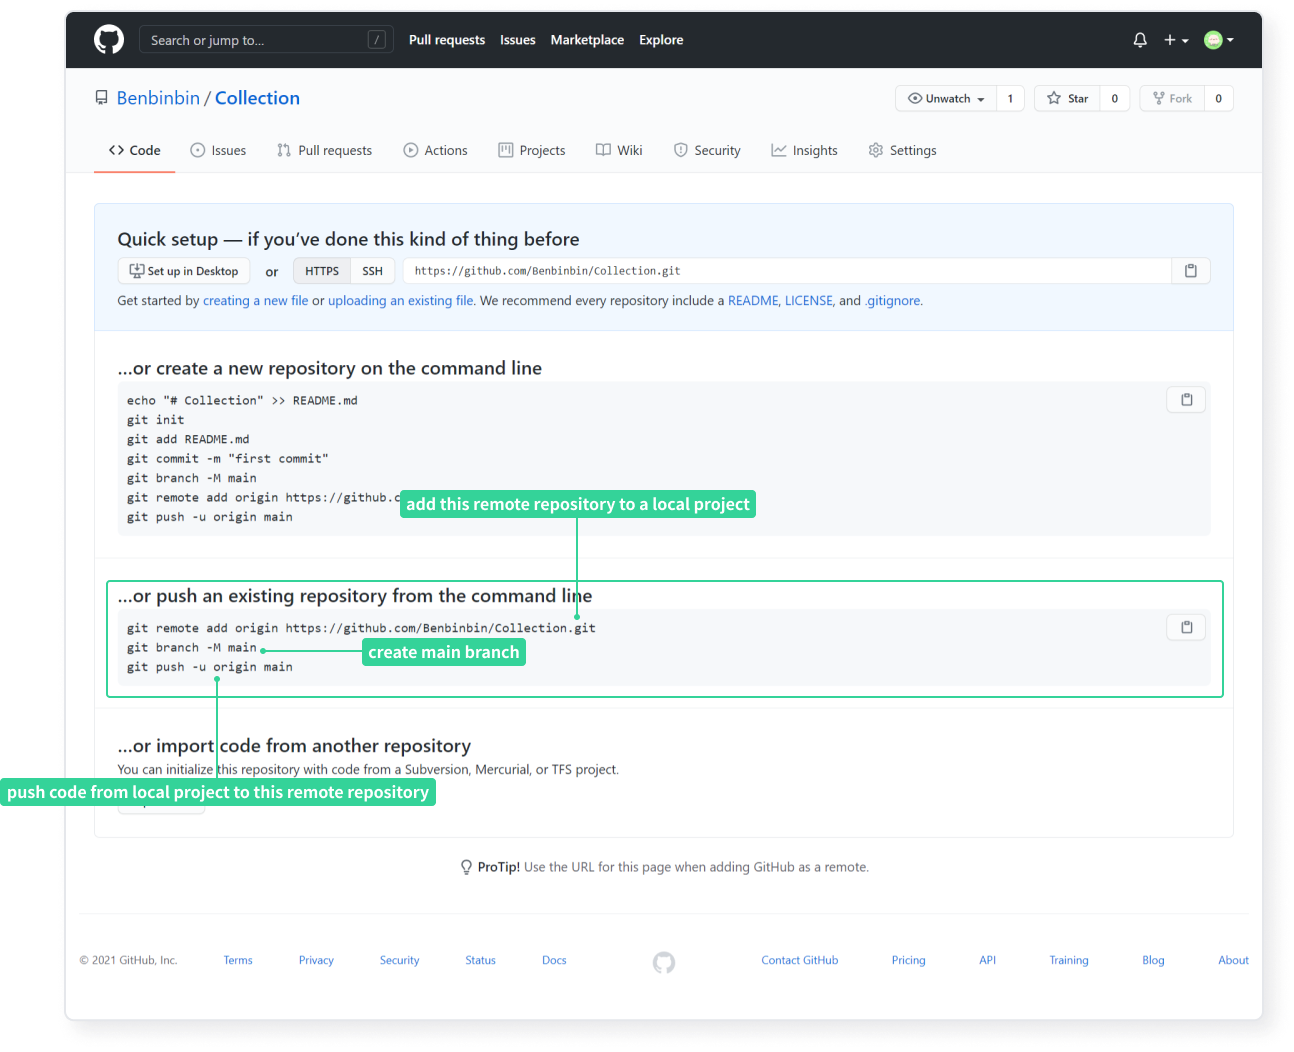
Task: Switch to the Wiki tab
Action: pyautogui.click(x=619, y=150)
